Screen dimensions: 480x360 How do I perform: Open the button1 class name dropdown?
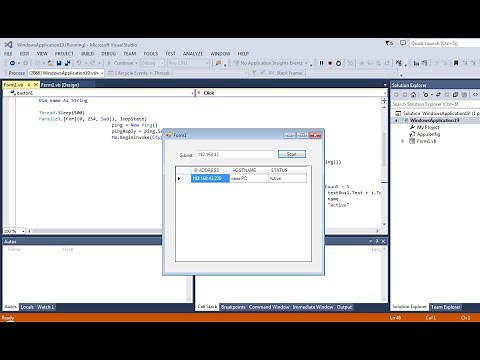pyautogui.click(x=192, y=93)
